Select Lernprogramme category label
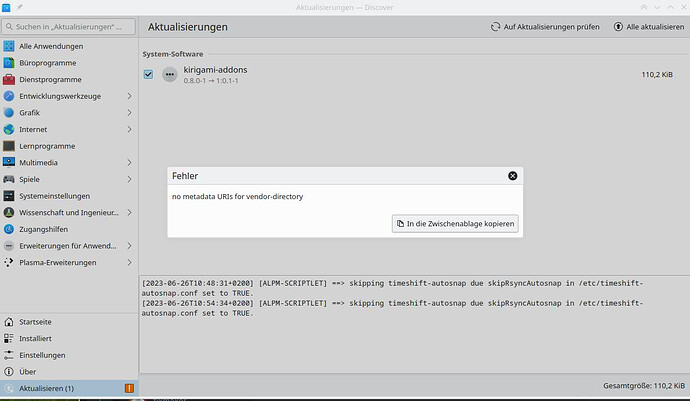This screenshot has width=690, height=401. pos(47,146)
